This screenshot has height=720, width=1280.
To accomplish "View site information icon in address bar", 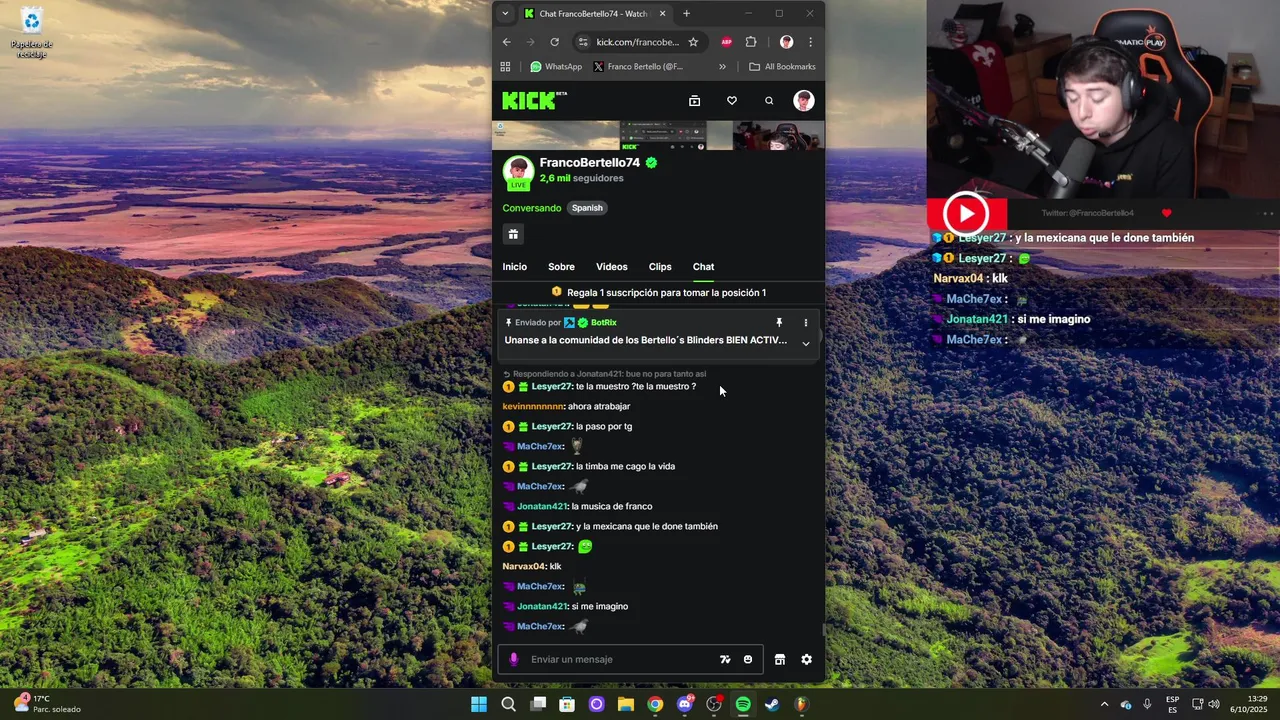I will (583, 42).
